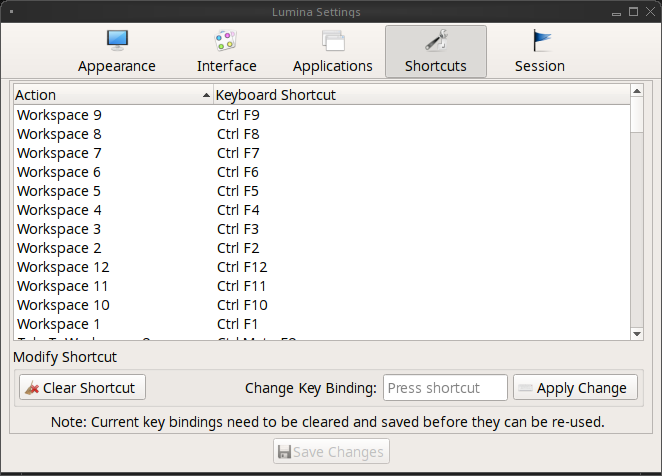Go to the Session tab
Image resolution: width=662 pixels, height=476 pixels.
click(x=540, y=52)
